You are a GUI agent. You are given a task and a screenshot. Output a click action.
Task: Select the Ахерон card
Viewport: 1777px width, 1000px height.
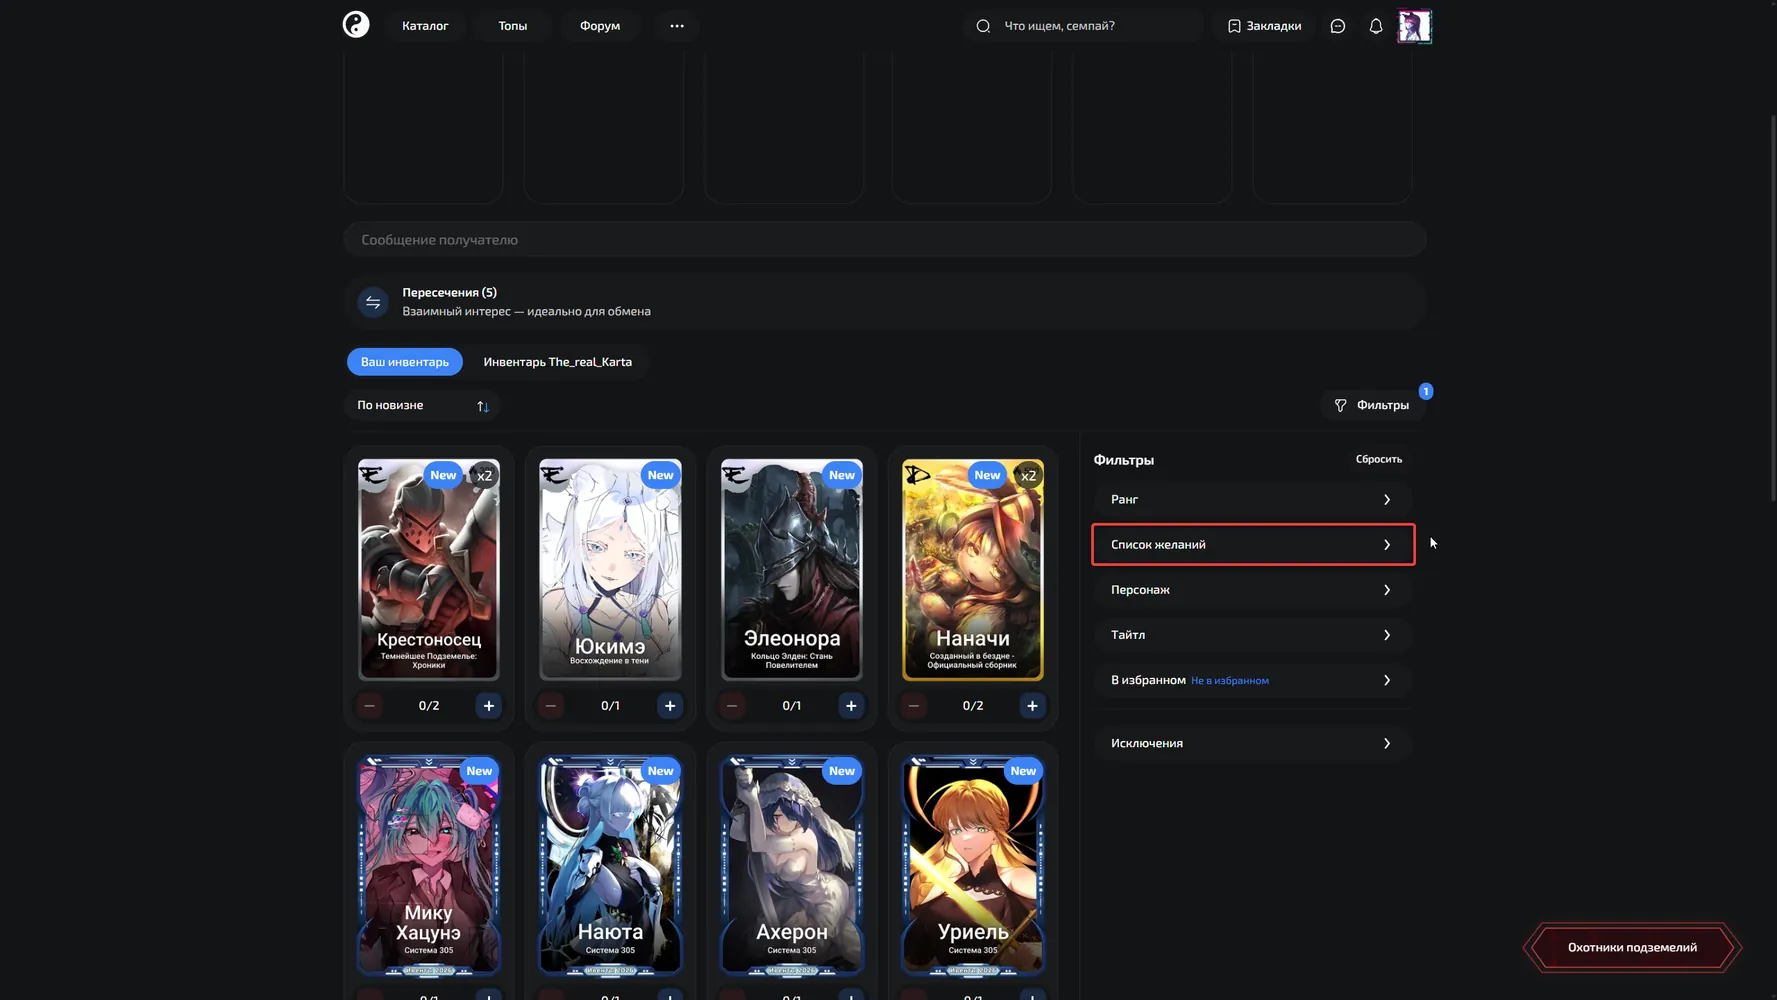[791, 865]
